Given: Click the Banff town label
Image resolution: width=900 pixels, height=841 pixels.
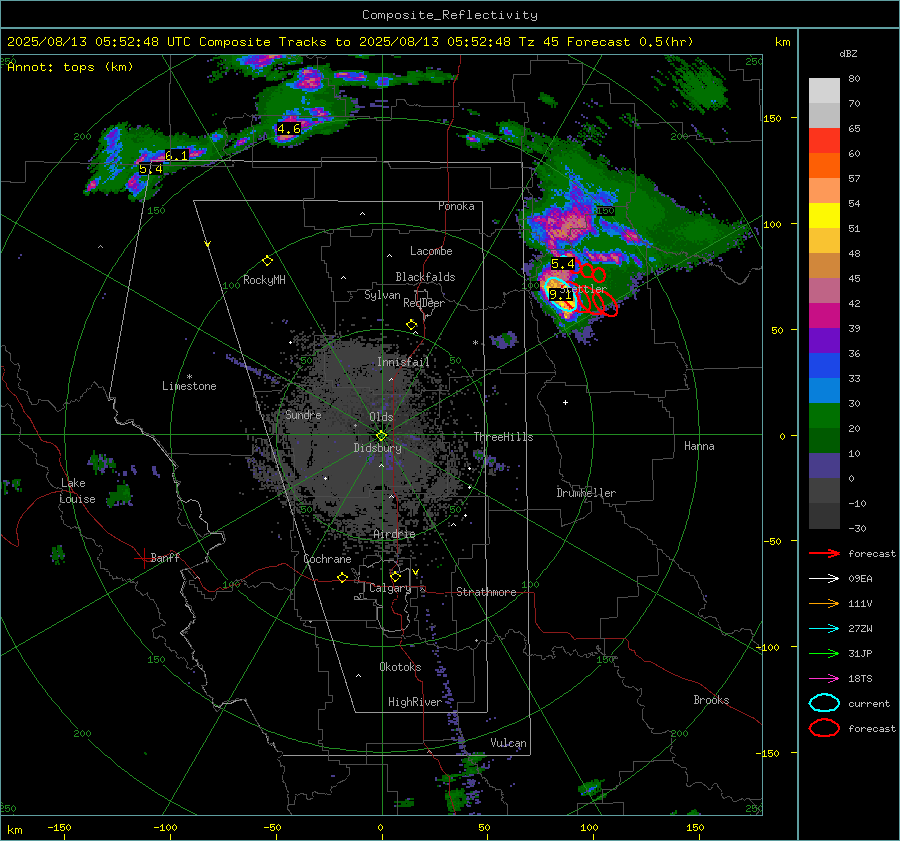Looking at the screenshot, I should [x=165, y=558].
